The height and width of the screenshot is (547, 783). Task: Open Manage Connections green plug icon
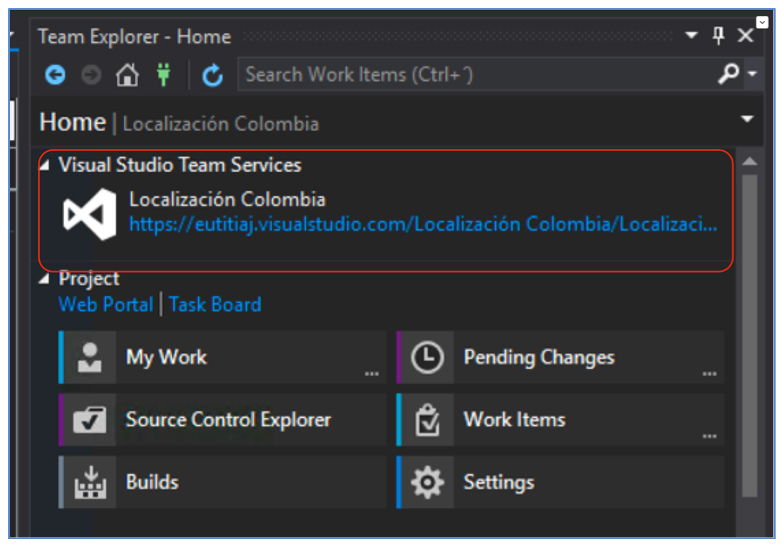164,75
